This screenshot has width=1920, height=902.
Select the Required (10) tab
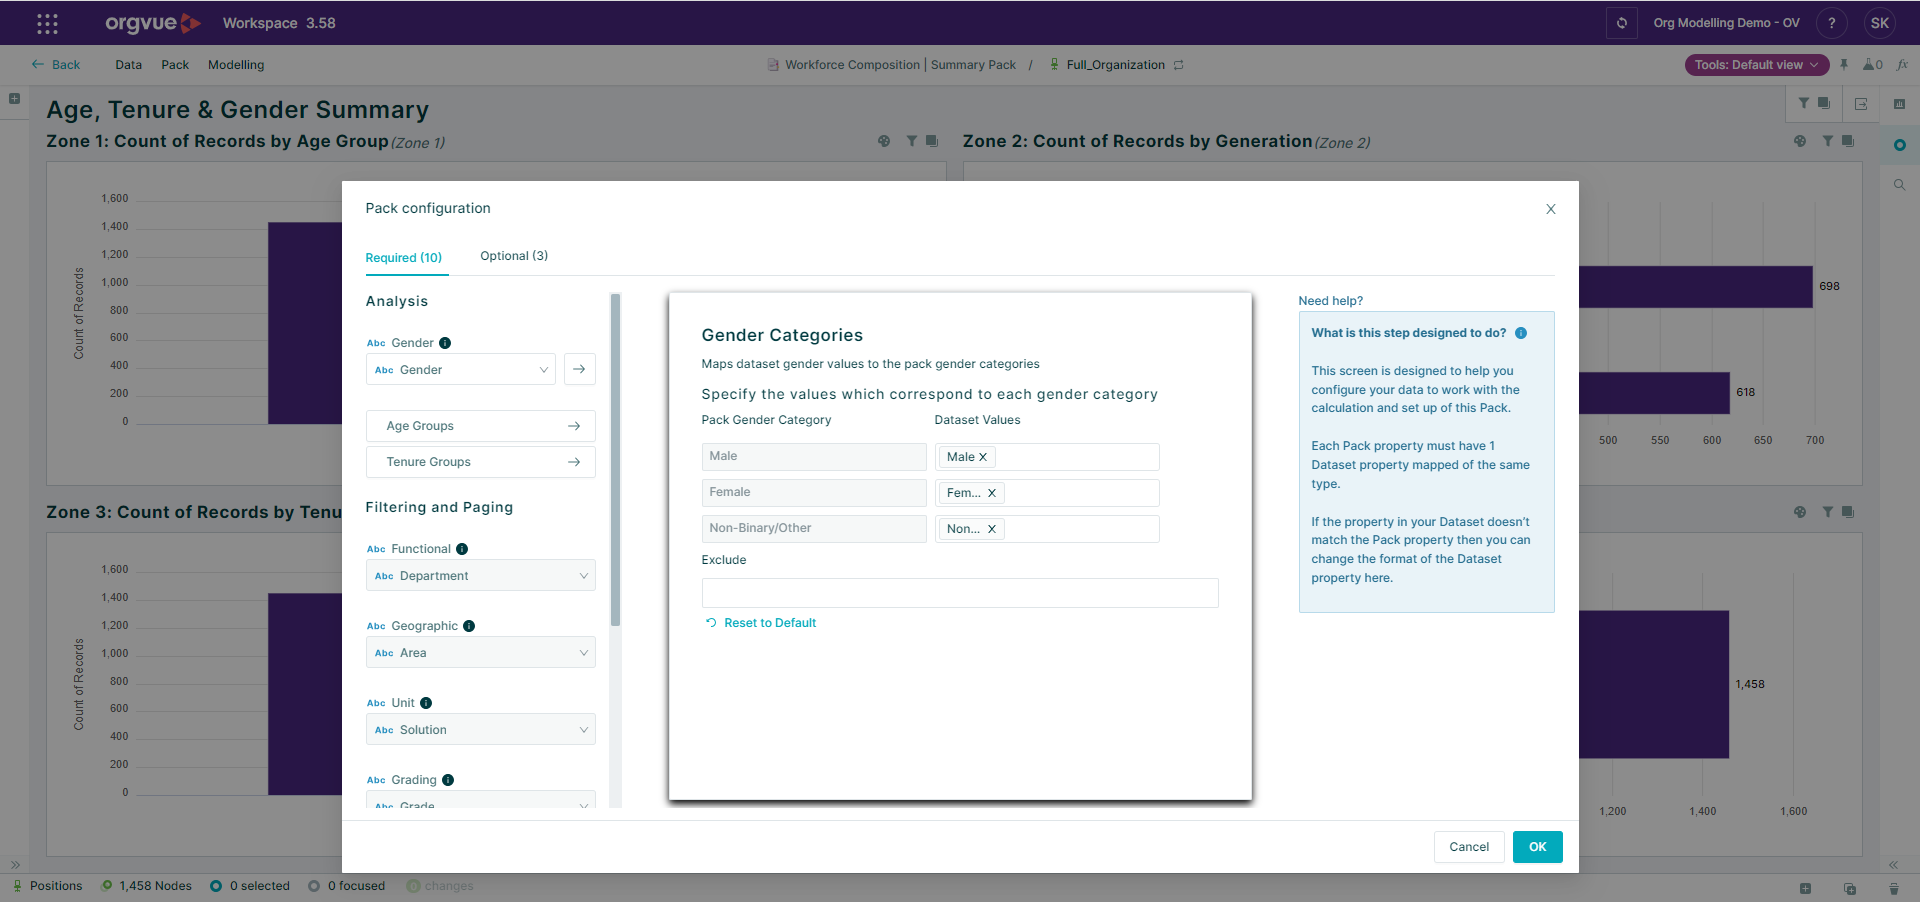(x=404, y=258)
